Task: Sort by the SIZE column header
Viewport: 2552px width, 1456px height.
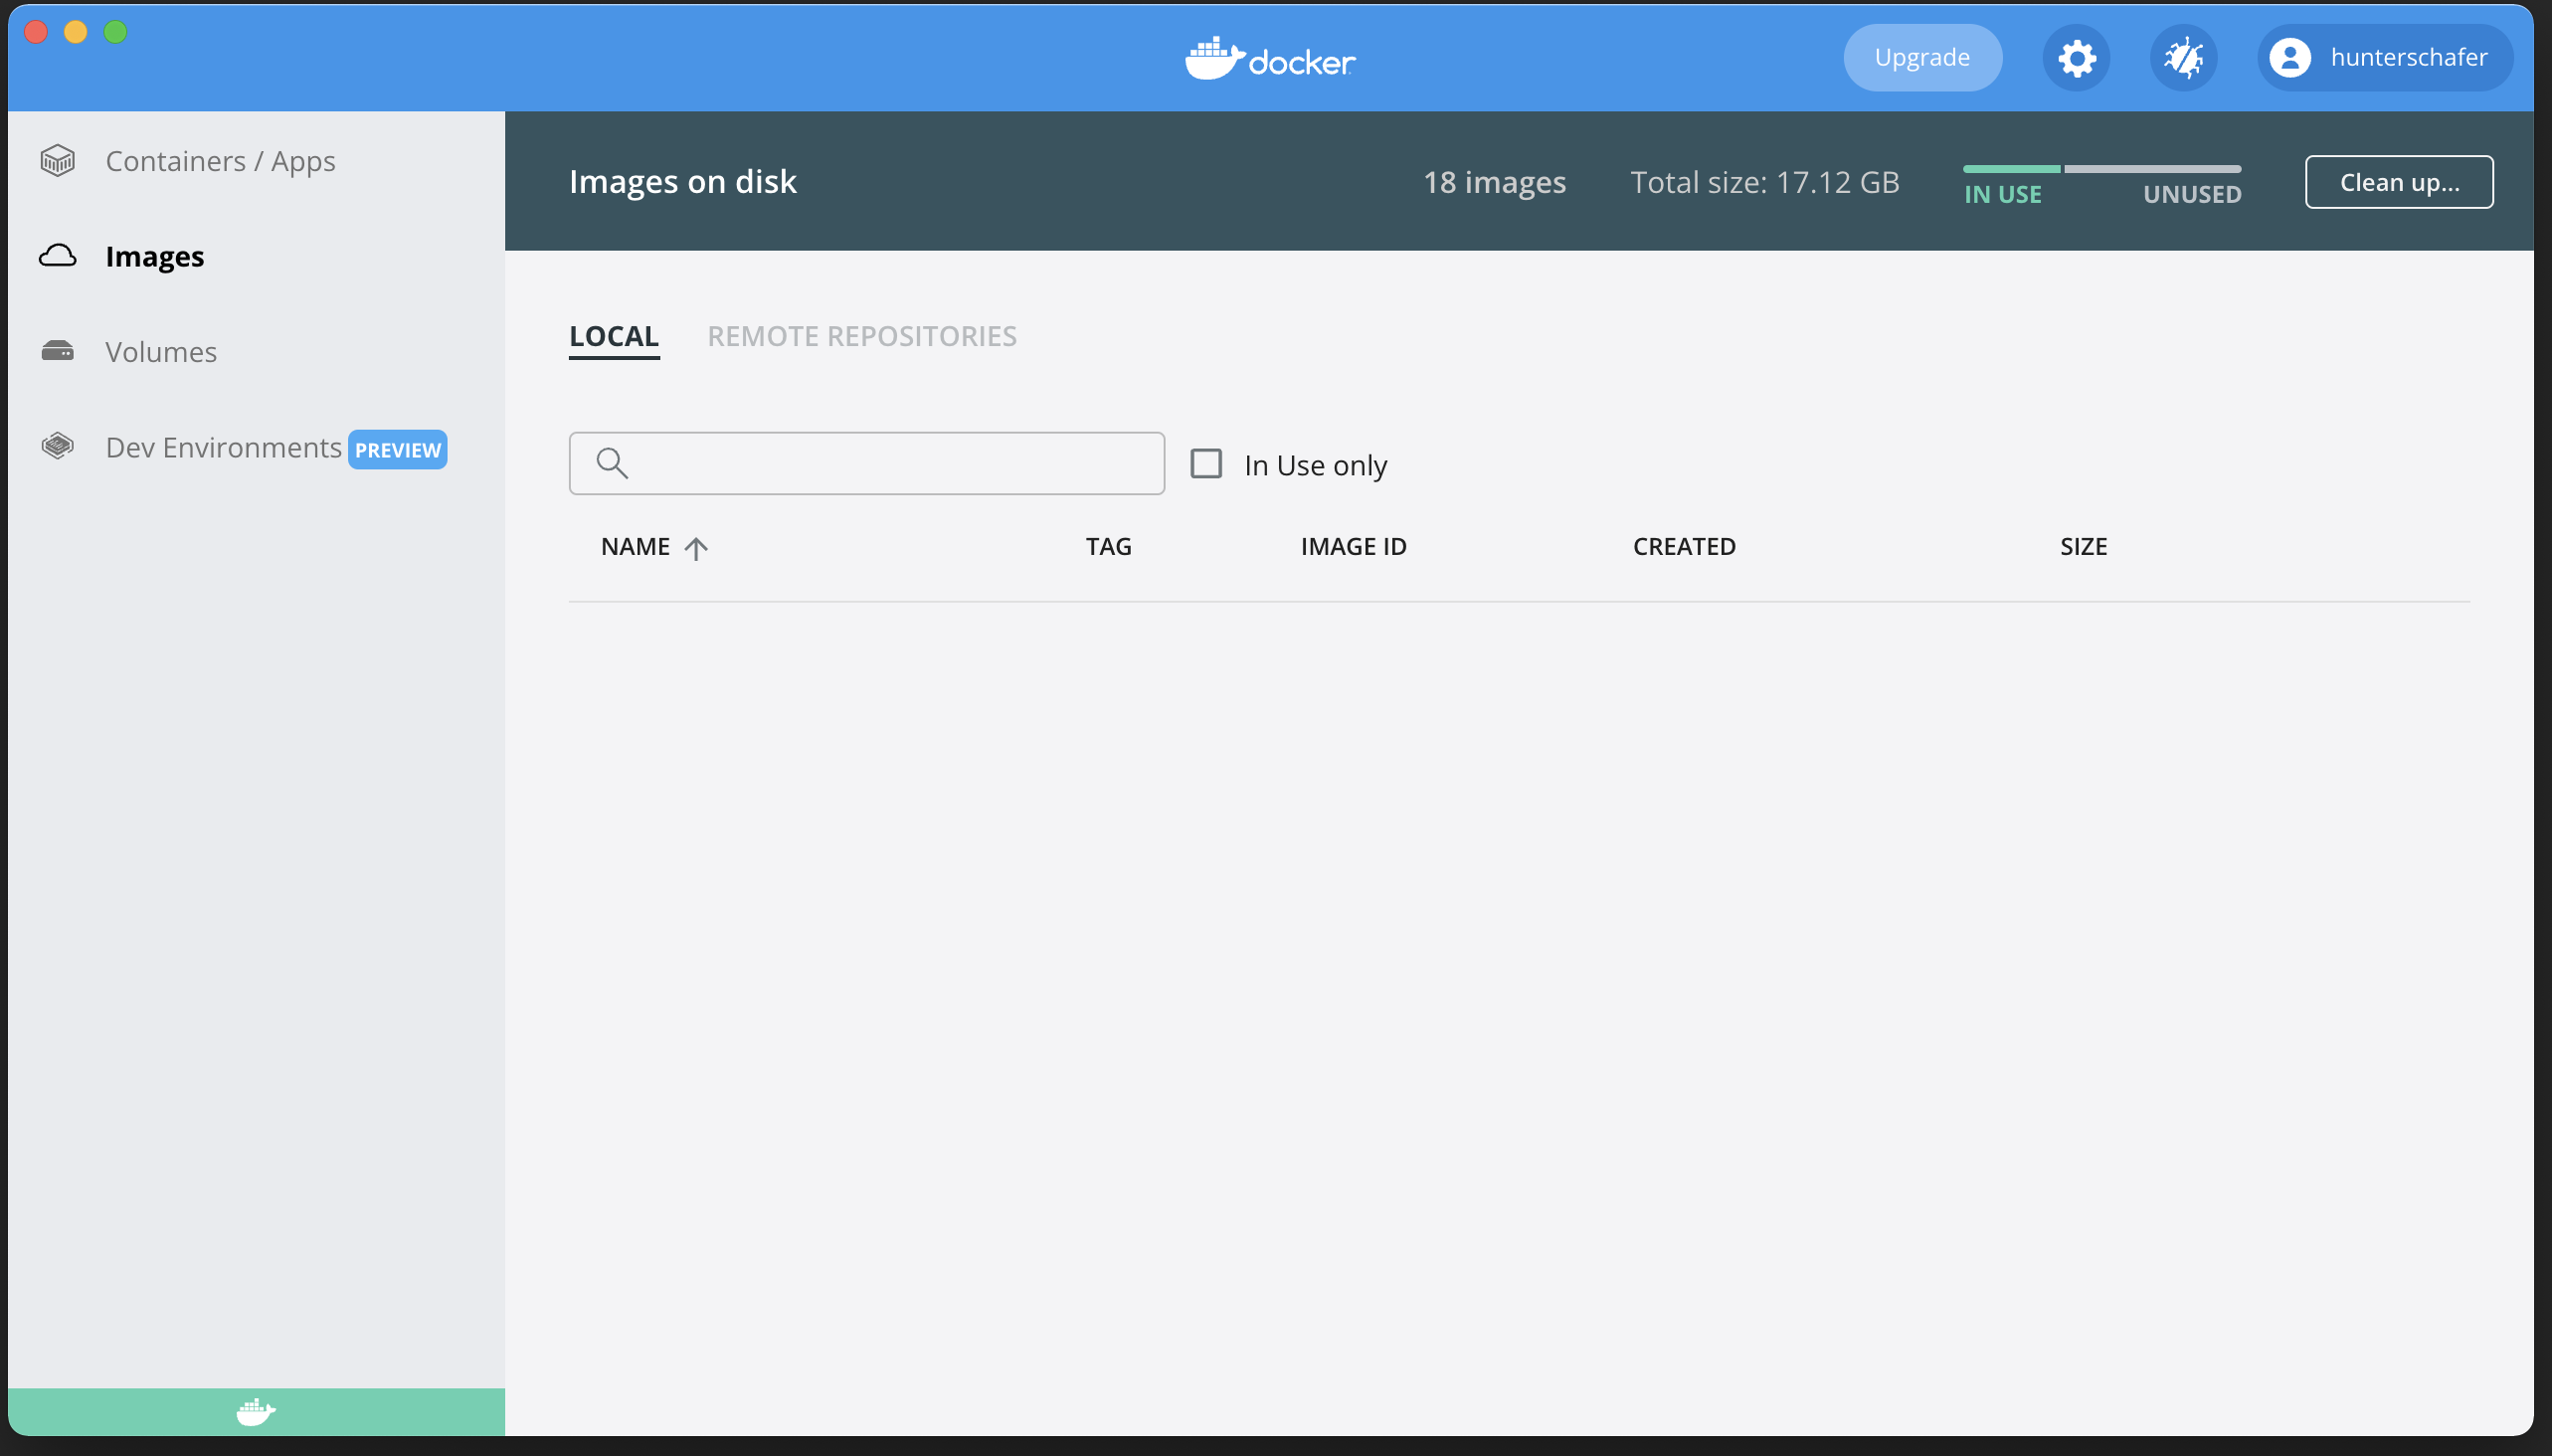Action: pyautogui.click(x=2084, y=547)
